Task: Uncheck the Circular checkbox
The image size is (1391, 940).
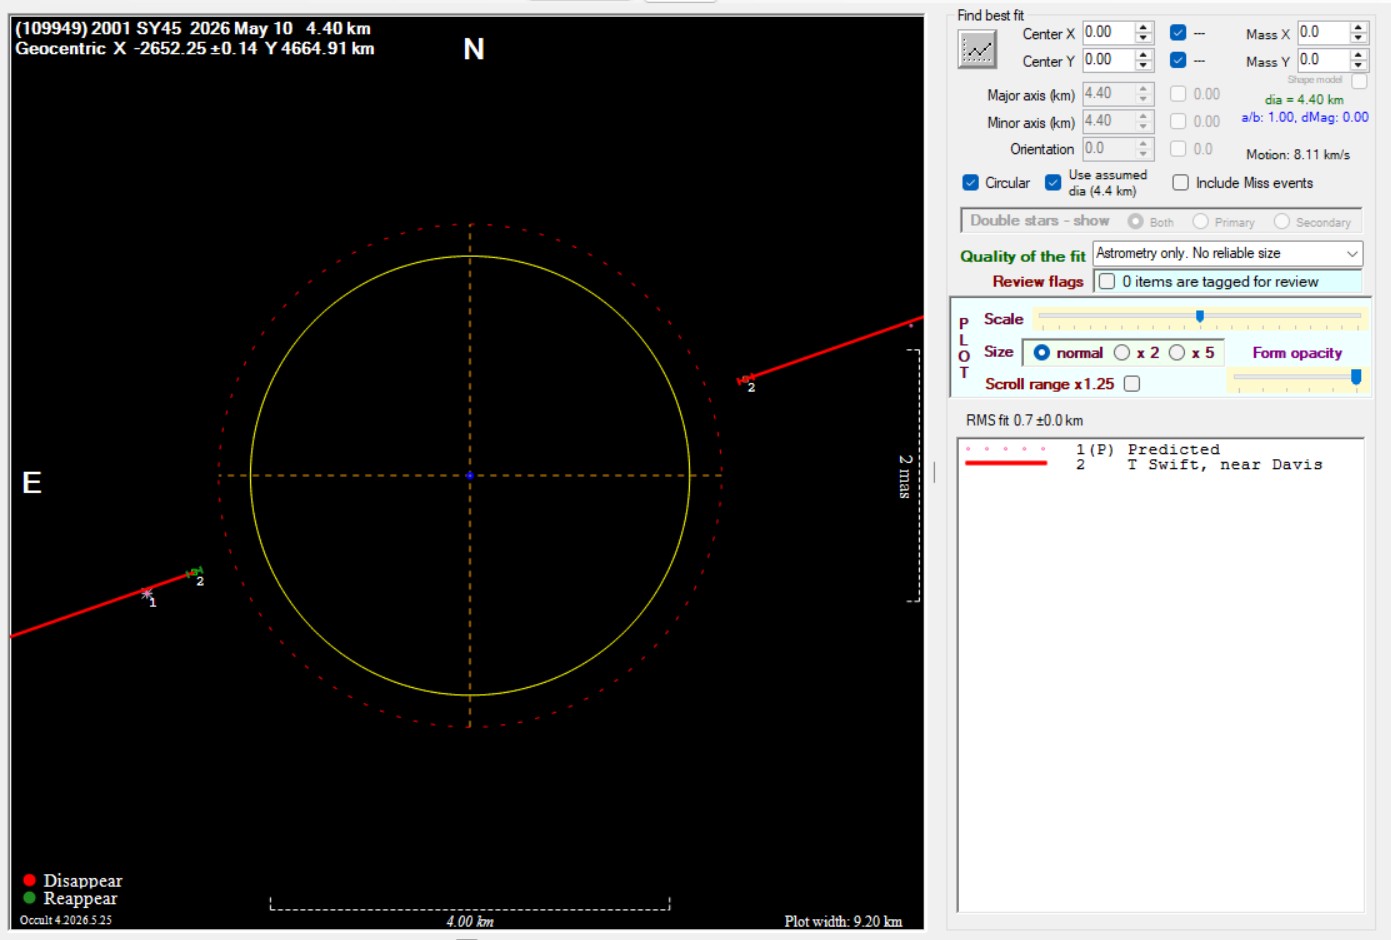Action: 970,182
